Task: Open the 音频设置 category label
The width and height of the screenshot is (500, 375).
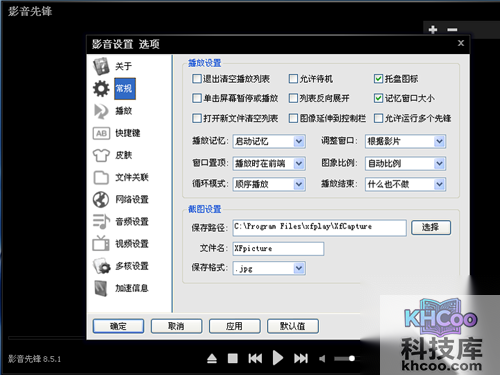Action: pyautogui.click(x=132, y=222)
